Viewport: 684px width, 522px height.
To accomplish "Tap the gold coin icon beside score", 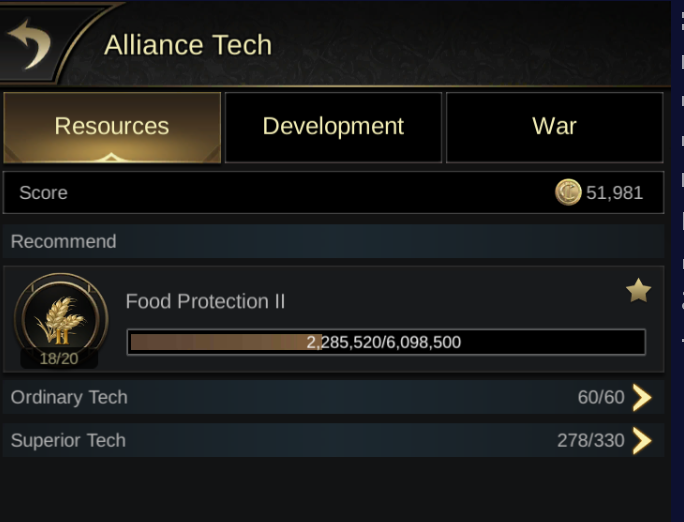I will click(568, 192).
